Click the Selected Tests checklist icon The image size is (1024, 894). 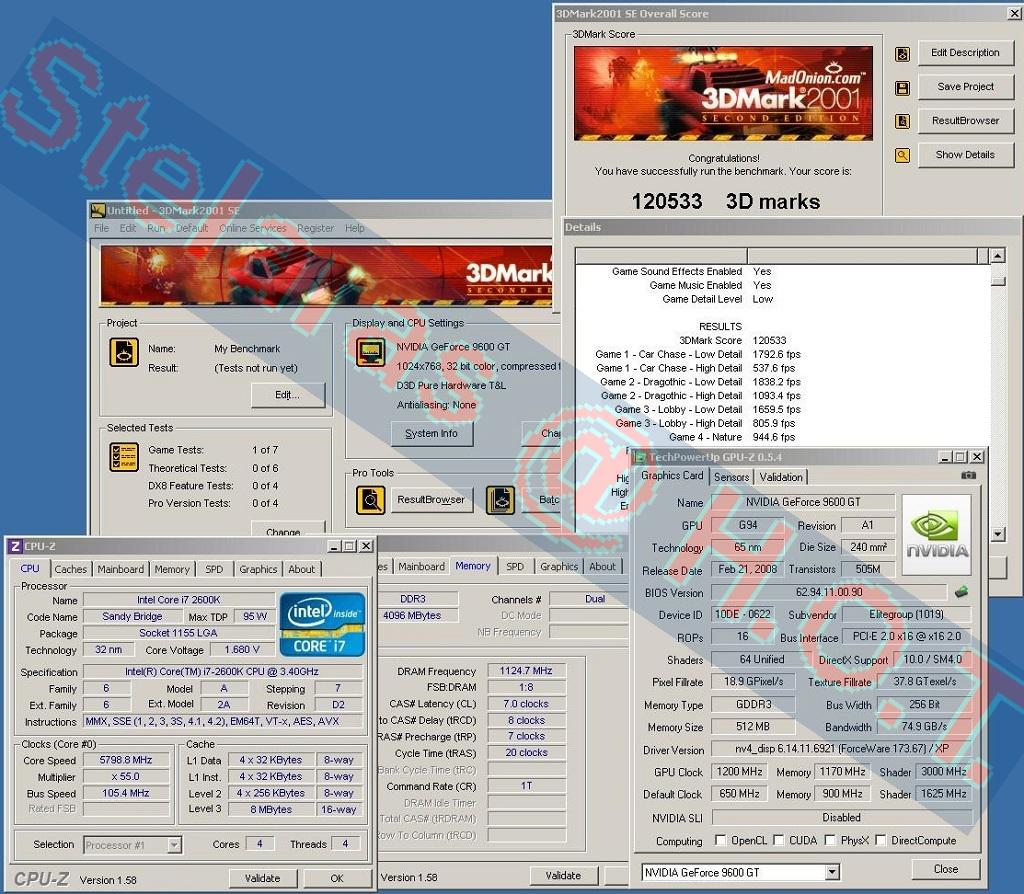pyautogui.click(x=124, y=457)
